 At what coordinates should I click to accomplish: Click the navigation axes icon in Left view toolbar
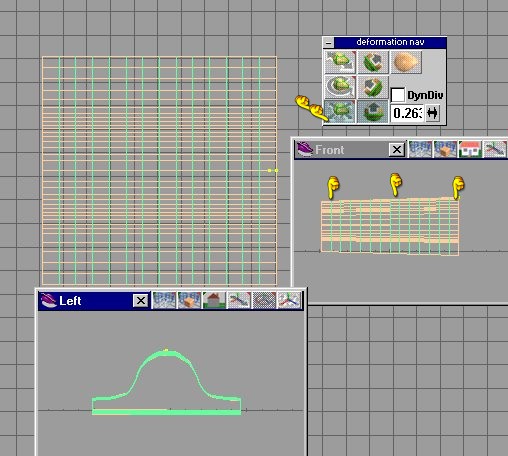coord(239,300)
